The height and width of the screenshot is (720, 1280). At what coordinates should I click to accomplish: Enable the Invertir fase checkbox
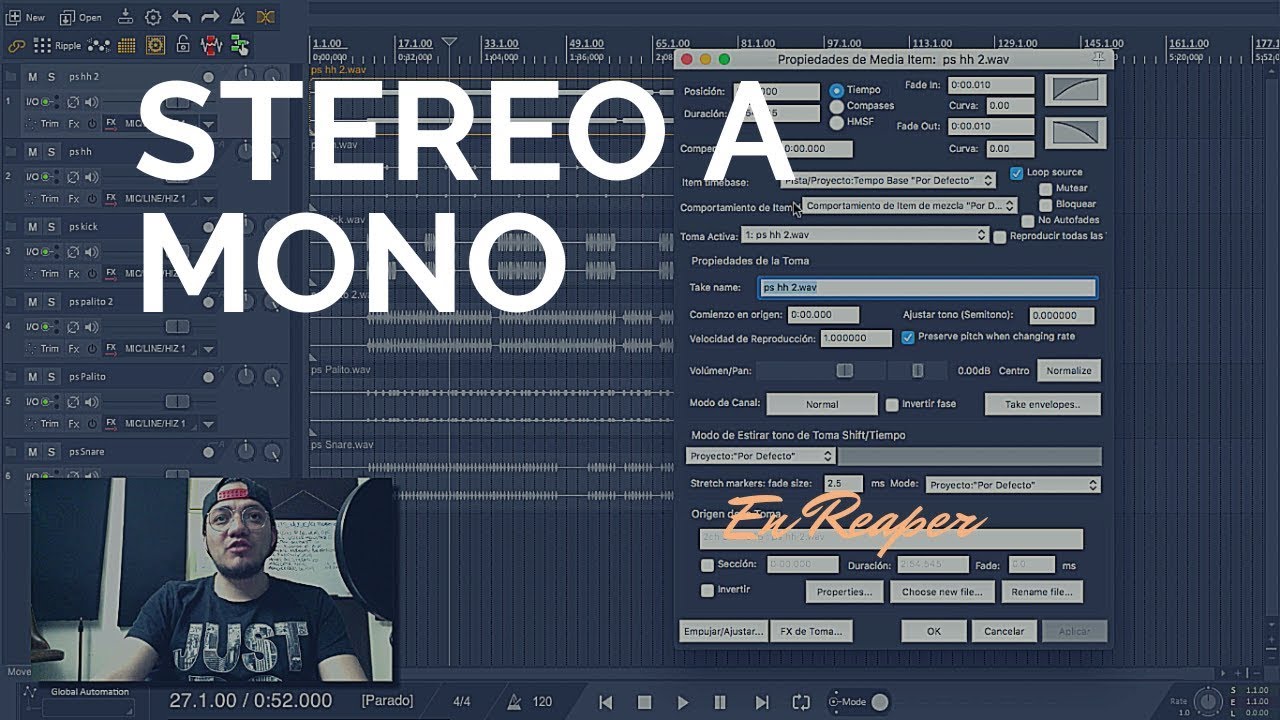click(x=892, y=404)
